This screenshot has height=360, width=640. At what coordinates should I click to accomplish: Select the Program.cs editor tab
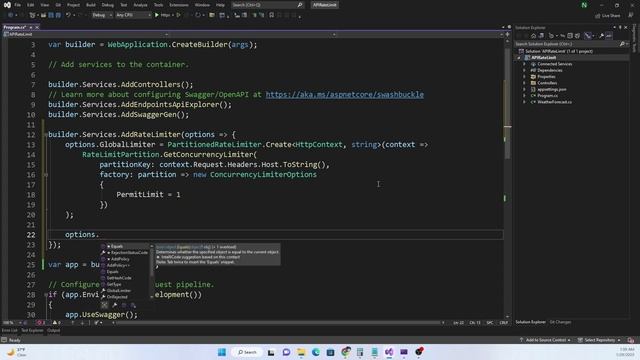coord(15,27)
